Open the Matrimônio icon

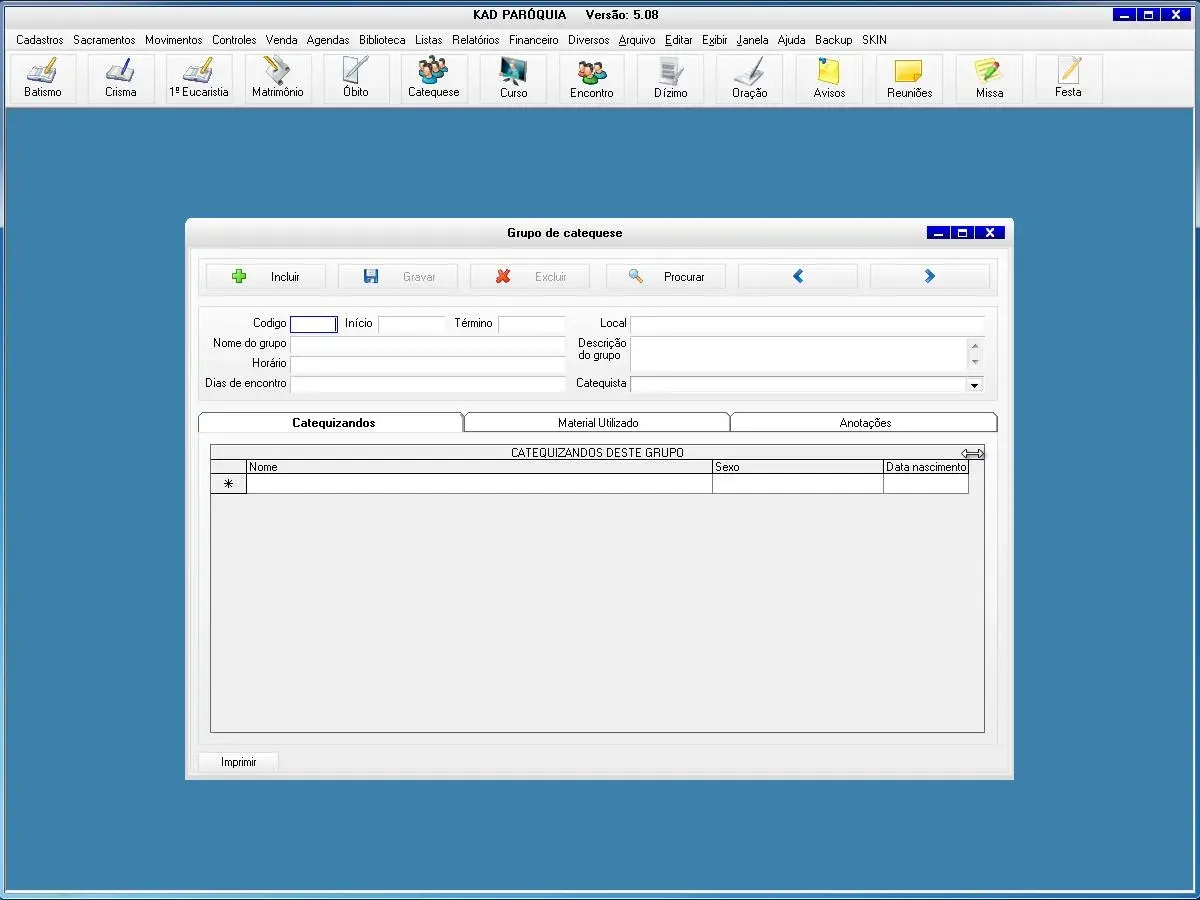tap(278, 79)
